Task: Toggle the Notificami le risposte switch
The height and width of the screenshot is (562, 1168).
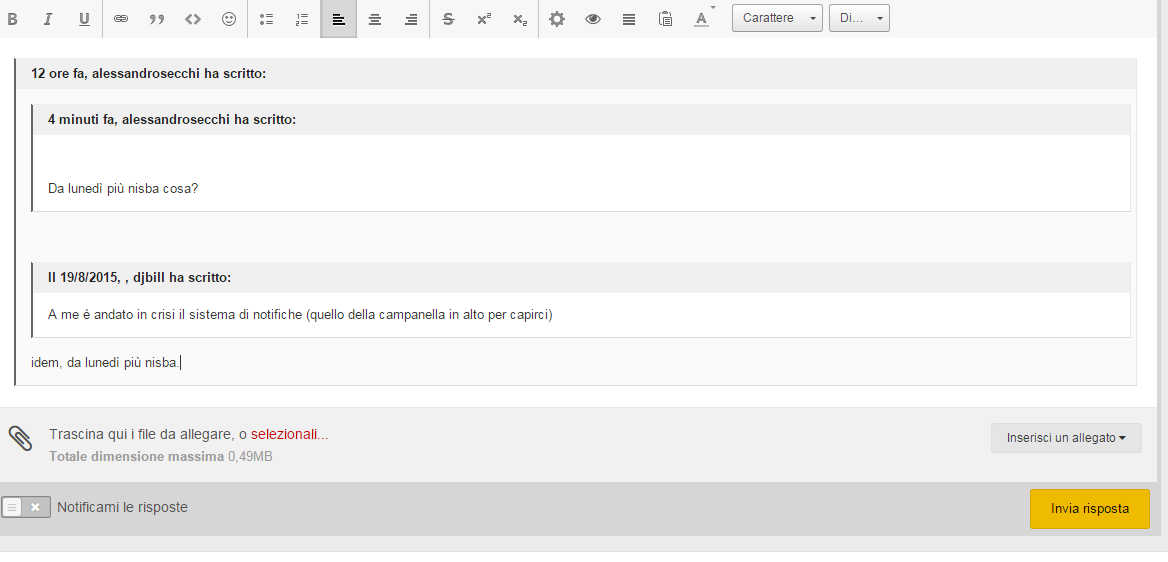Action: [26, 507]
